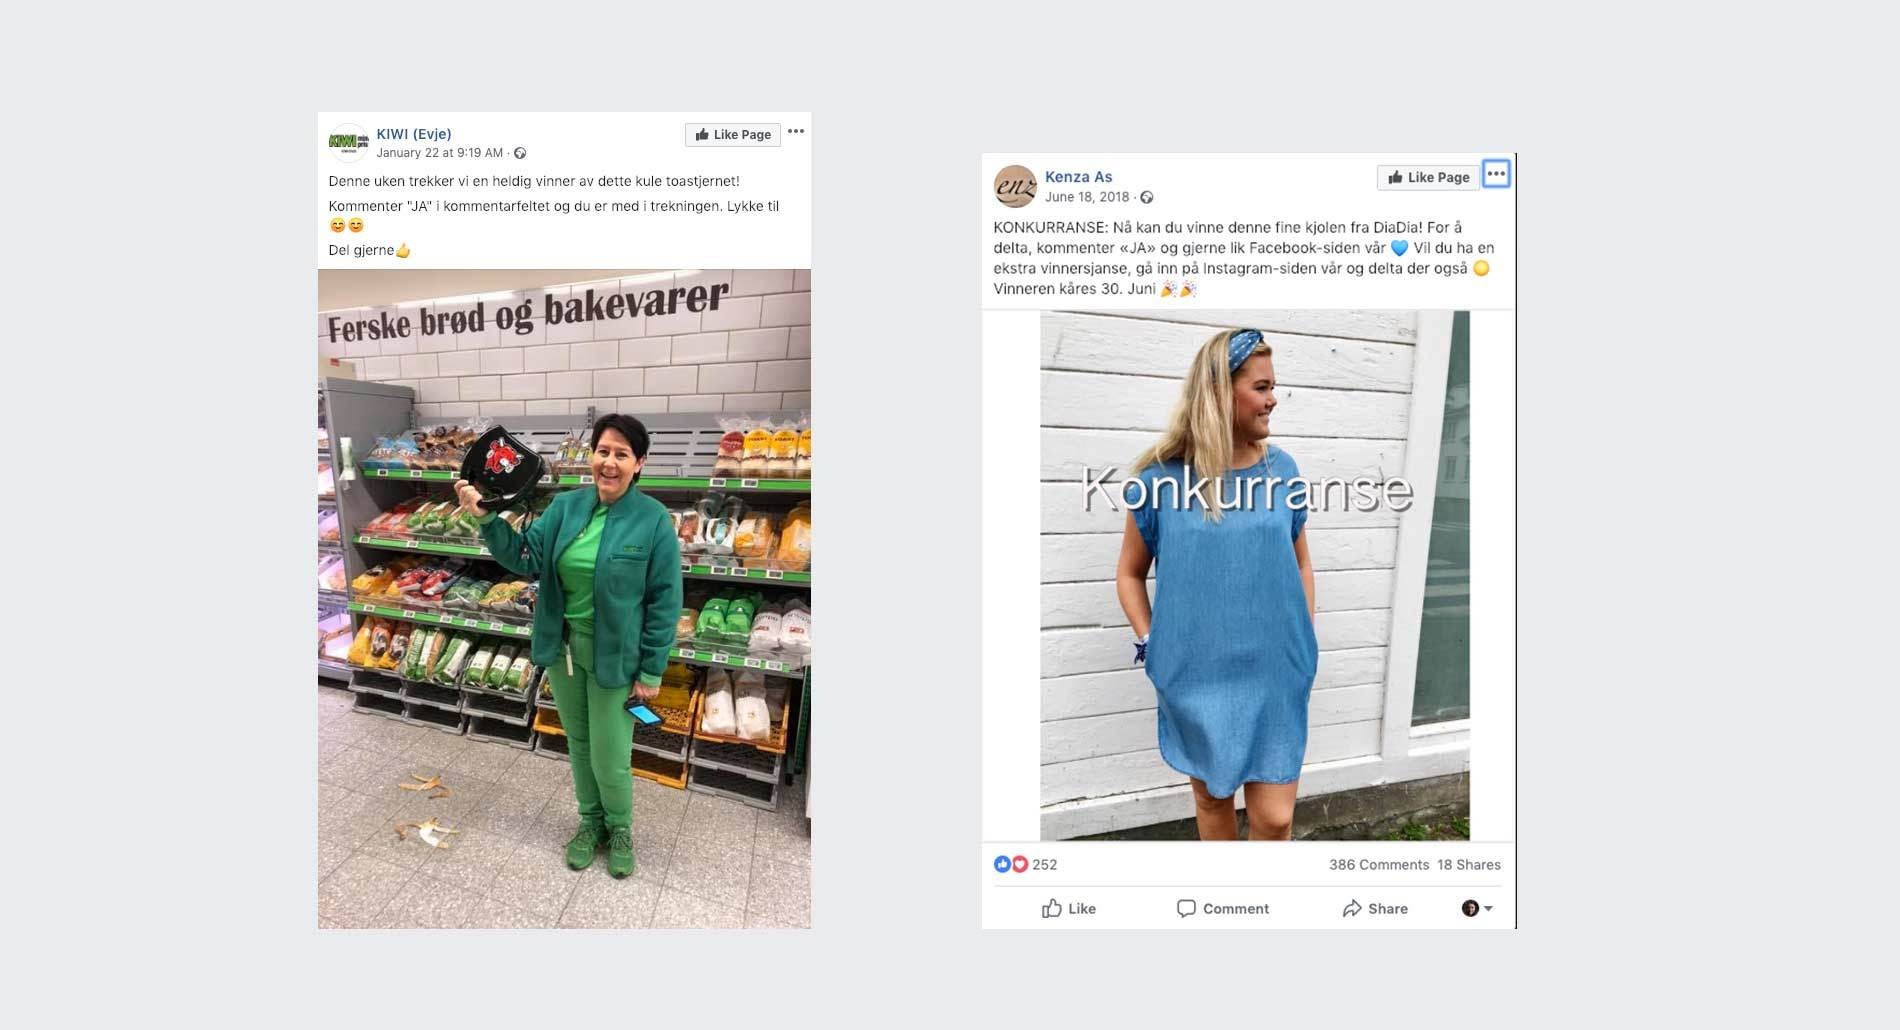Open the Konkurranse dress photo
1900x1030 pixels.
(1255, 575)
